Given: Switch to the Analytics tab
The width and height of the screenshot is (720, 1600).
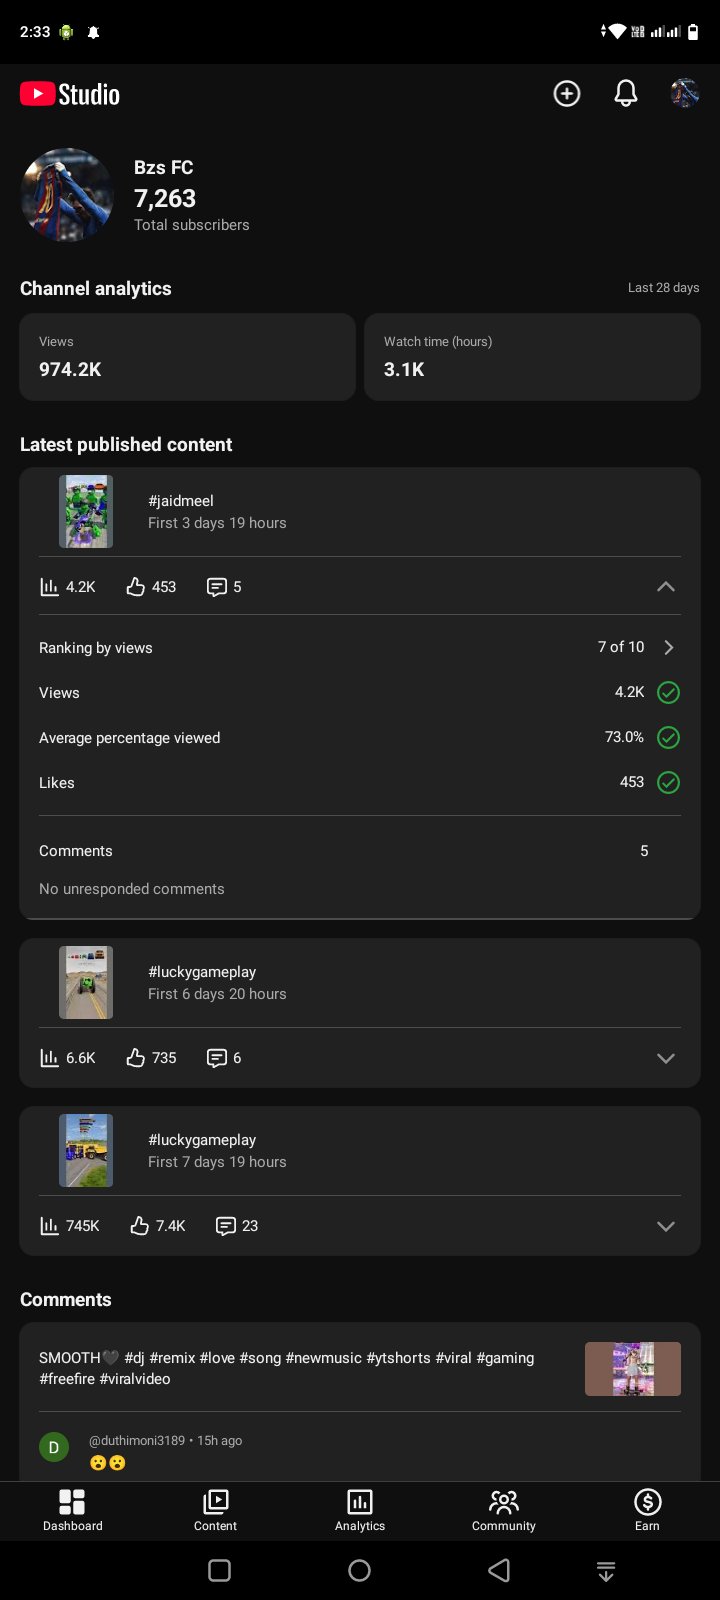Looking at the screenshot, I should tap(360, 1510).
